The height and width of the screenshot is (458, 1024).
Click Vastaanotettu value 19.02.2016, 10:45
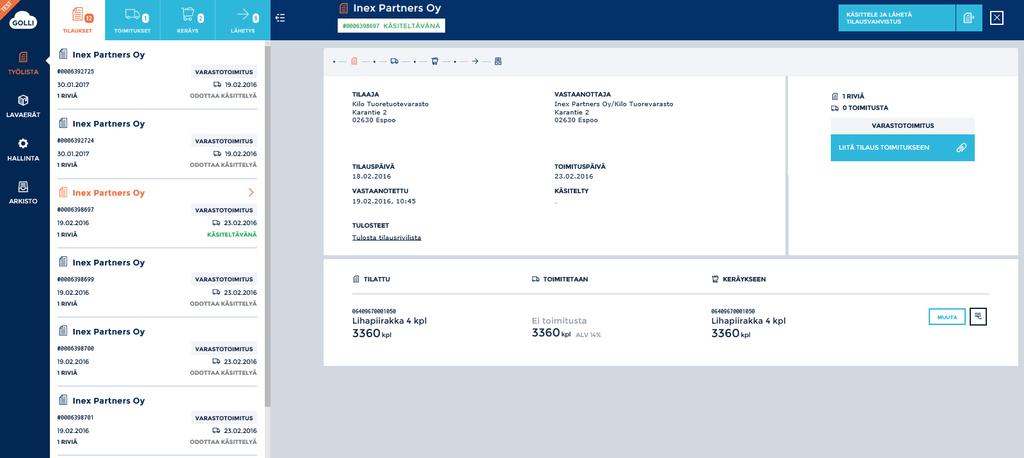click(383, 201)
